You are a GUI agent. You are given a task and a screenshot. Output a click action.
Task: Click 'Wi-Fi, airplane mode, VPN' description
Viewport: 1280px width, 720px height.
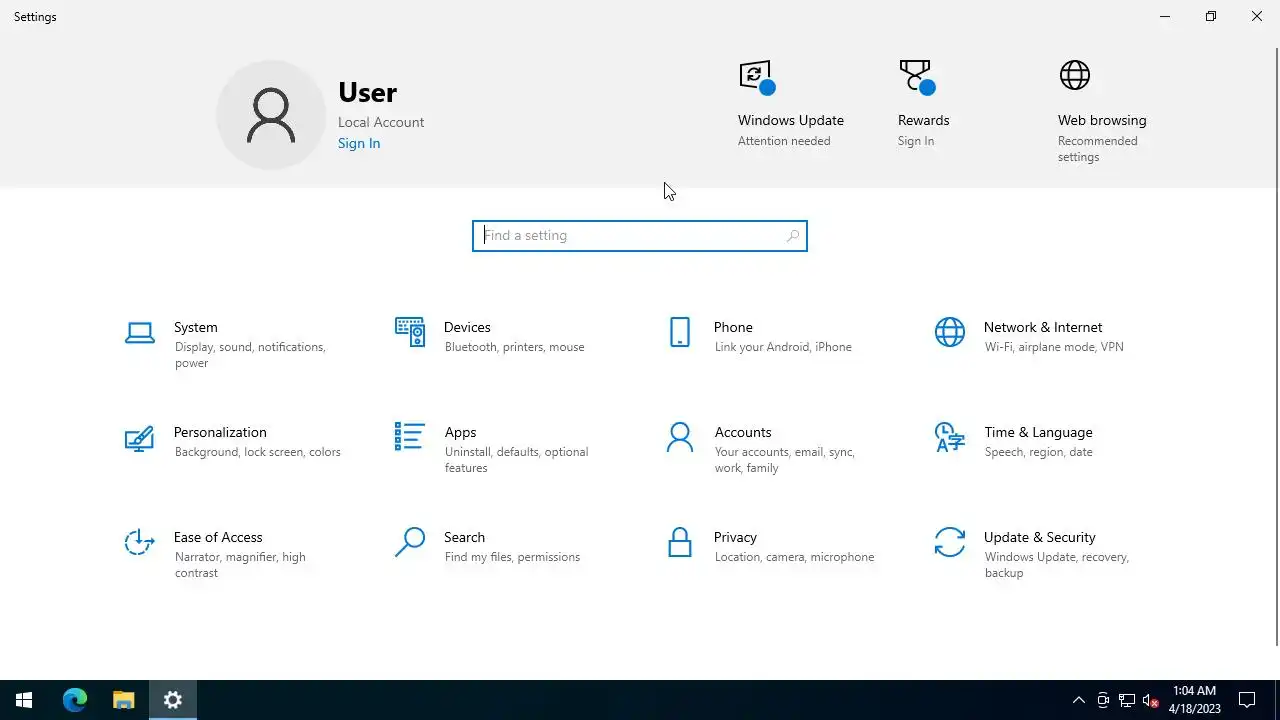pyautogui.click(x=1054, y=347)
